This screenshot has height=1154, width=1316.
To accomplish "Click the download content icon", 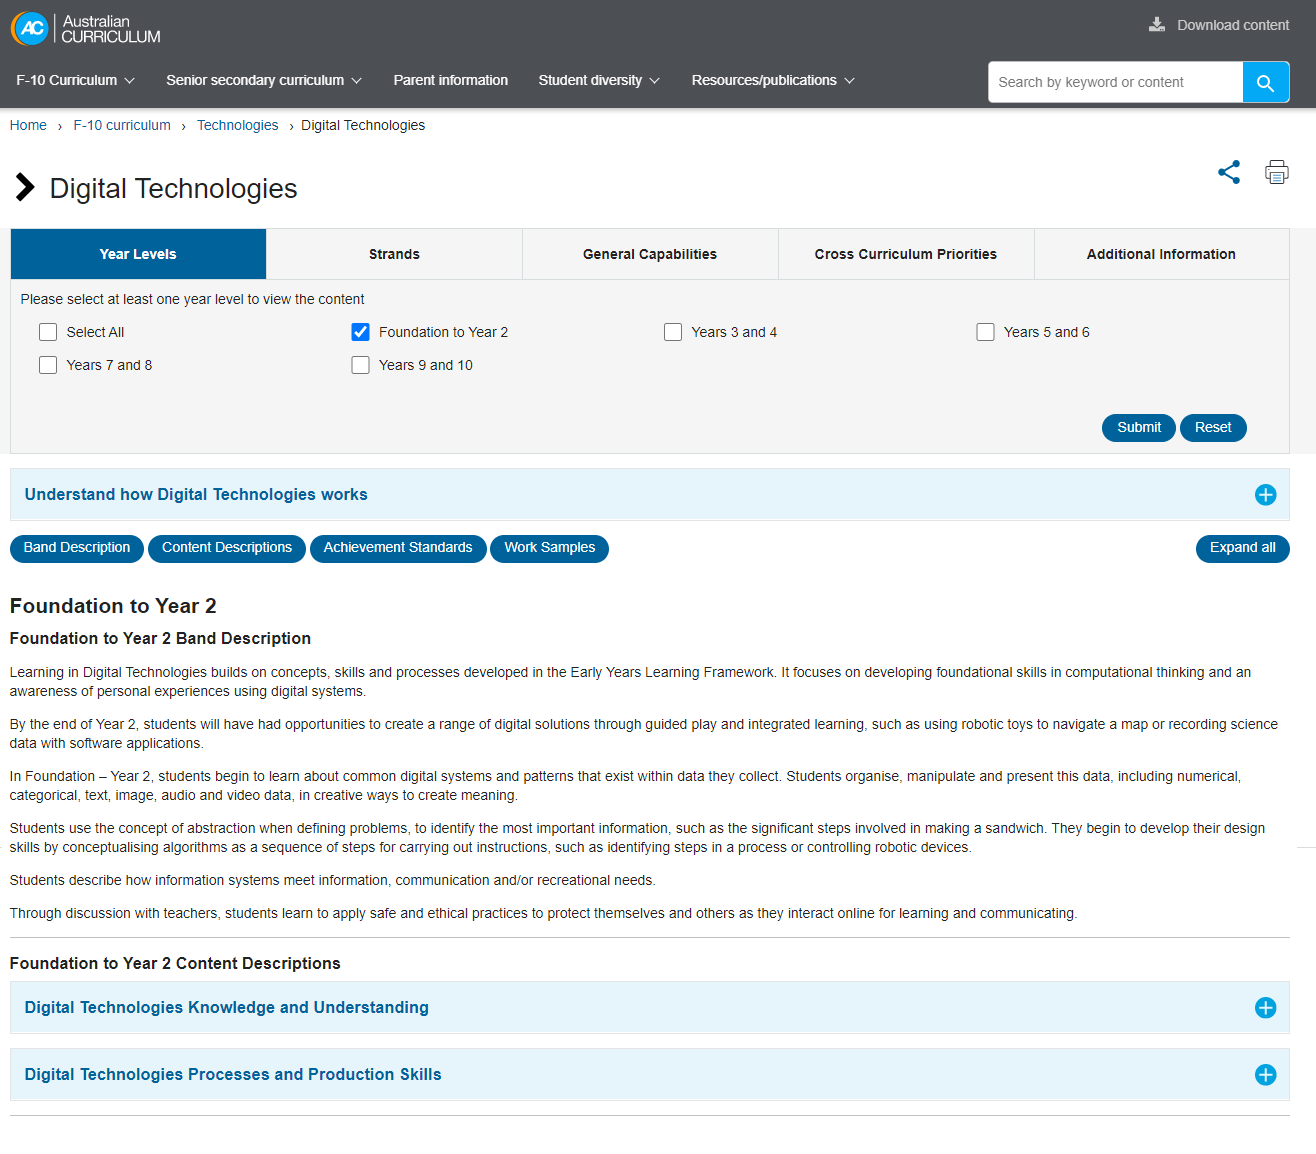I will click(1157, 25).
